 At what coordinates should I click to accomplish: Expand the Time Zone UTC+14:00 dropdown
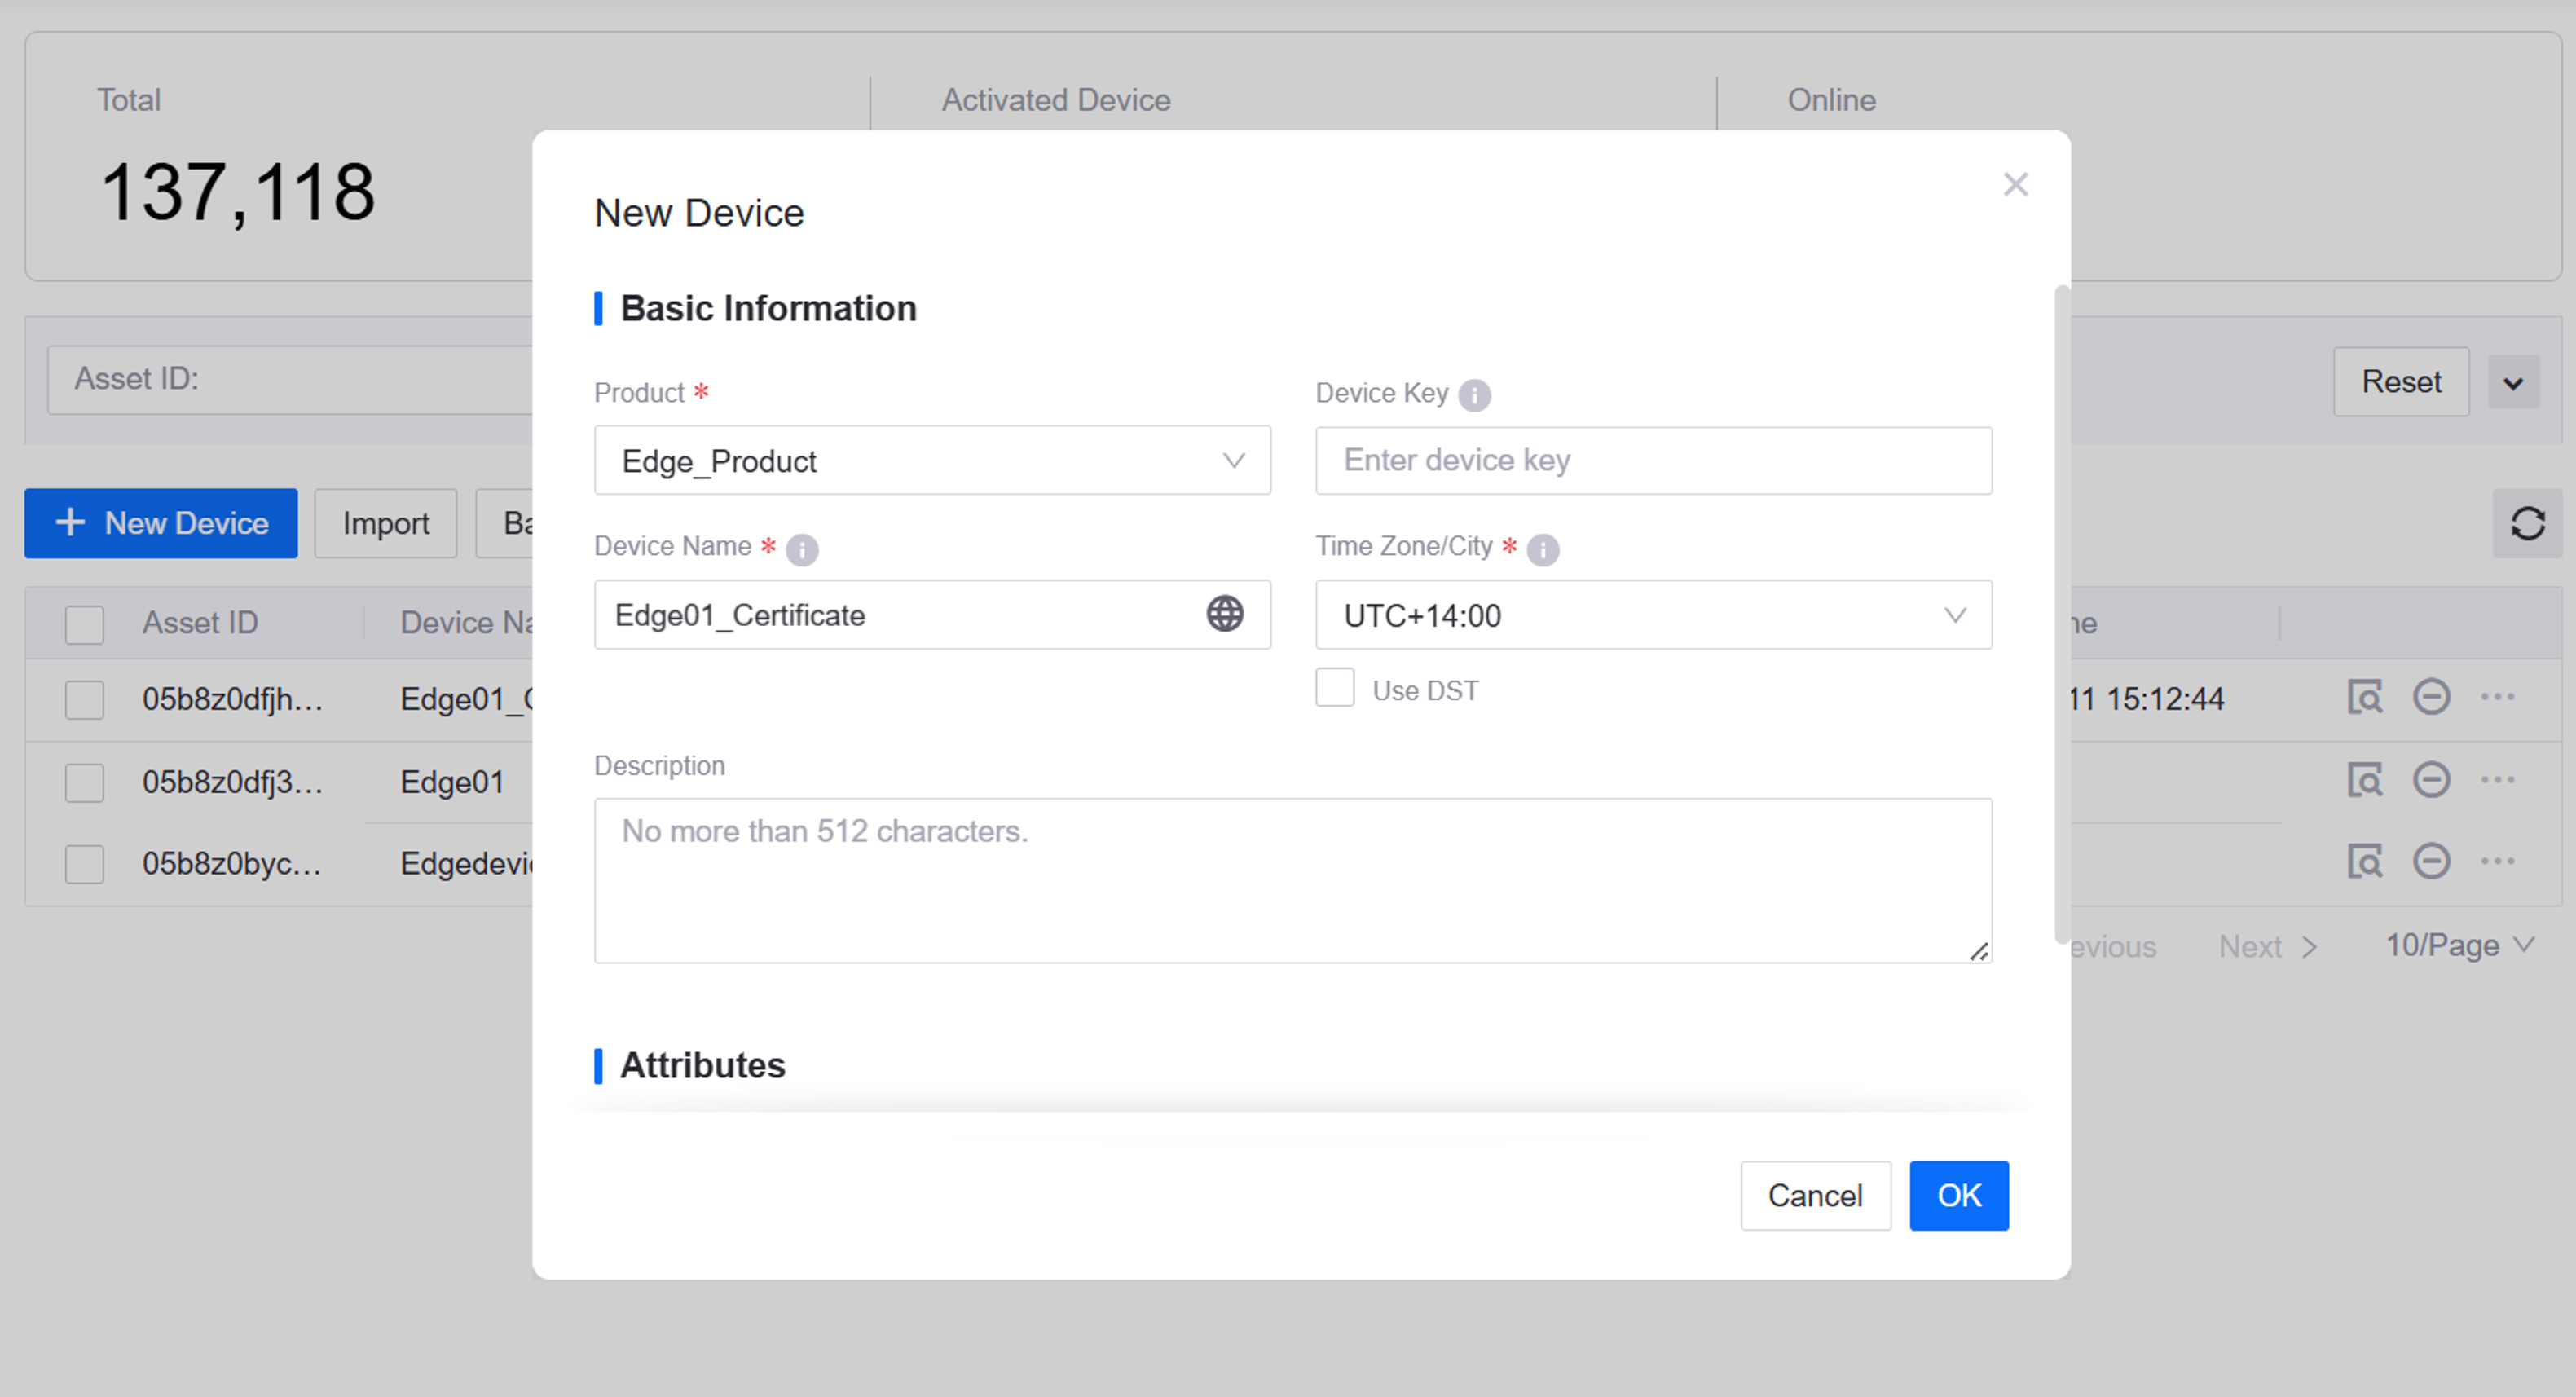[1653, 615]
